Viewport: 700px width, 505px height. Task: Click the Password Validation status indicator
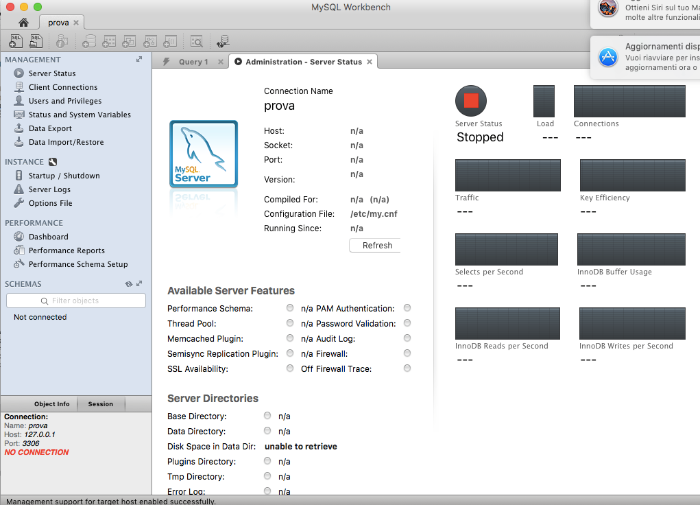407,323
